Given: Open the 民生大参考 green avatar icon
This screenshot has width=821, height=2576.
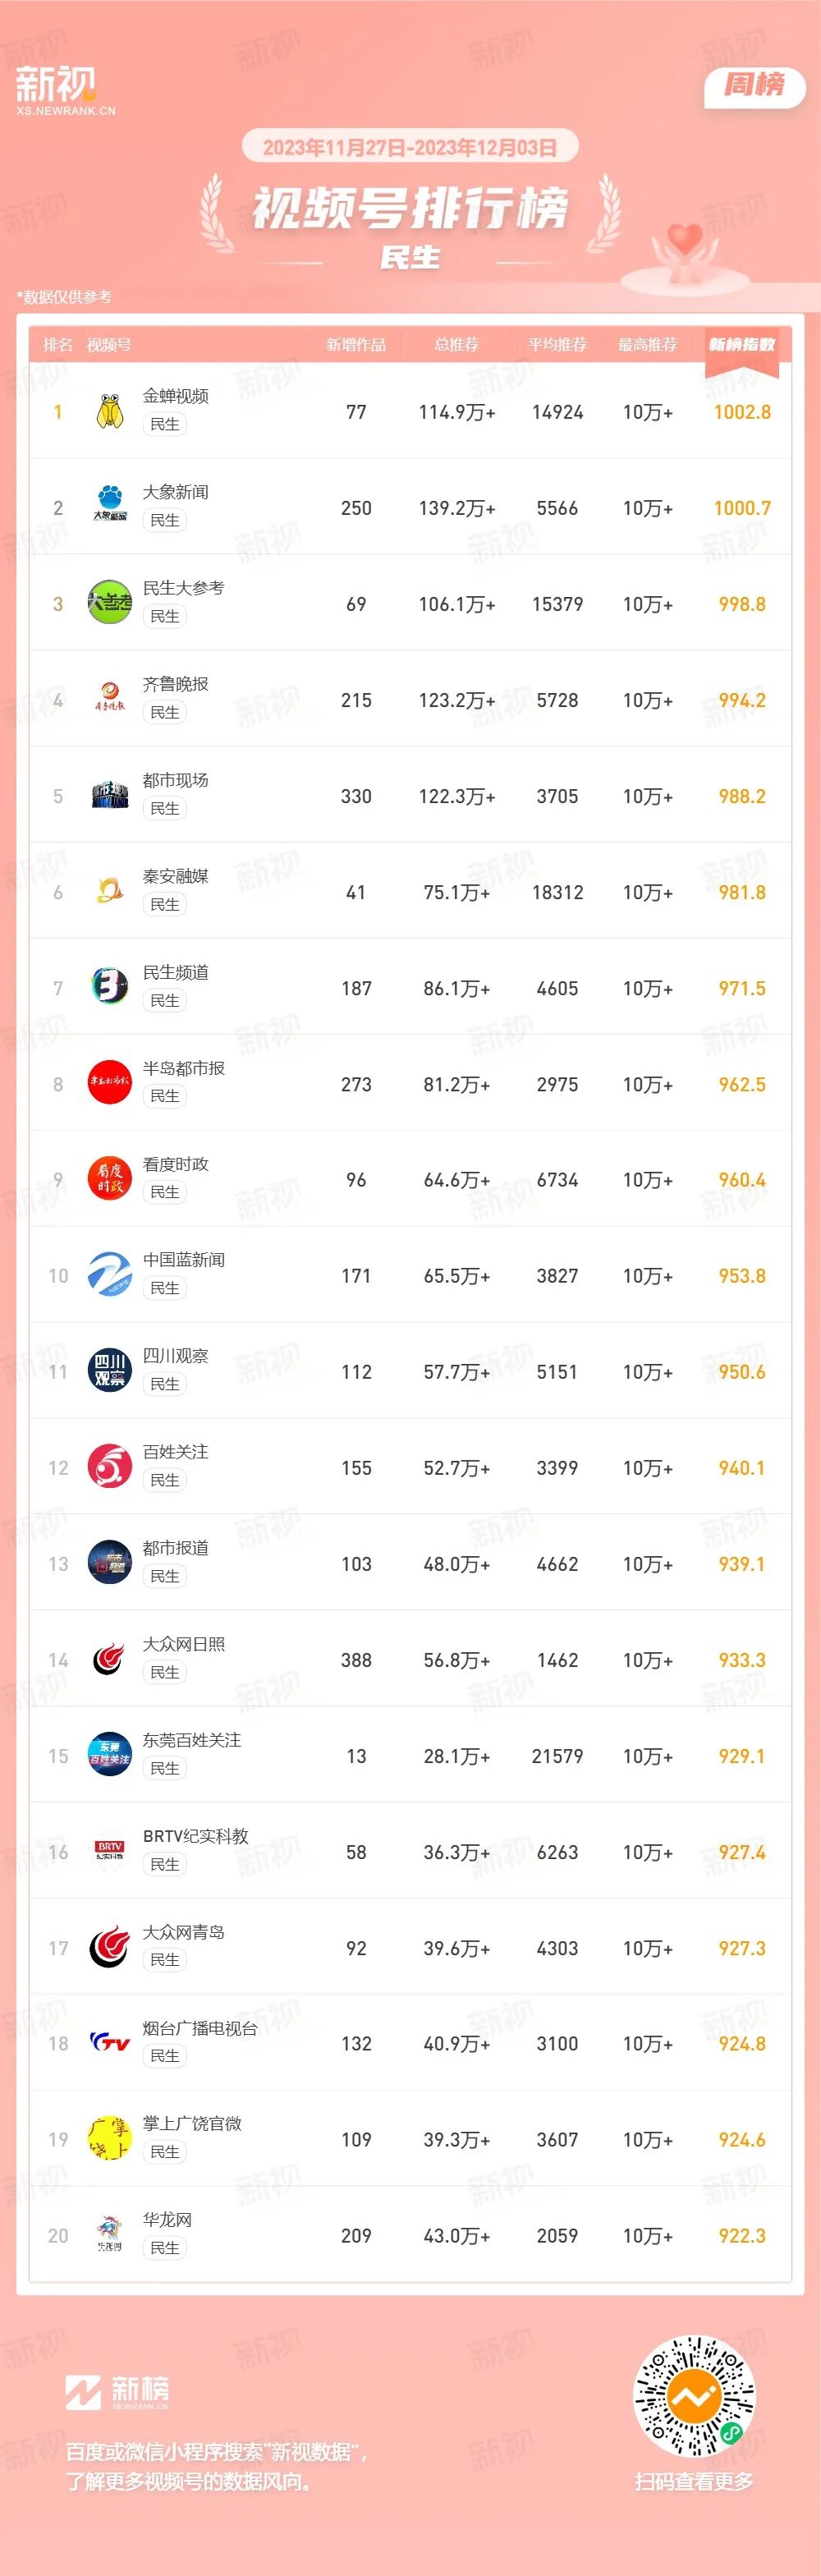Looking at the screenshot, I should 110,603.
